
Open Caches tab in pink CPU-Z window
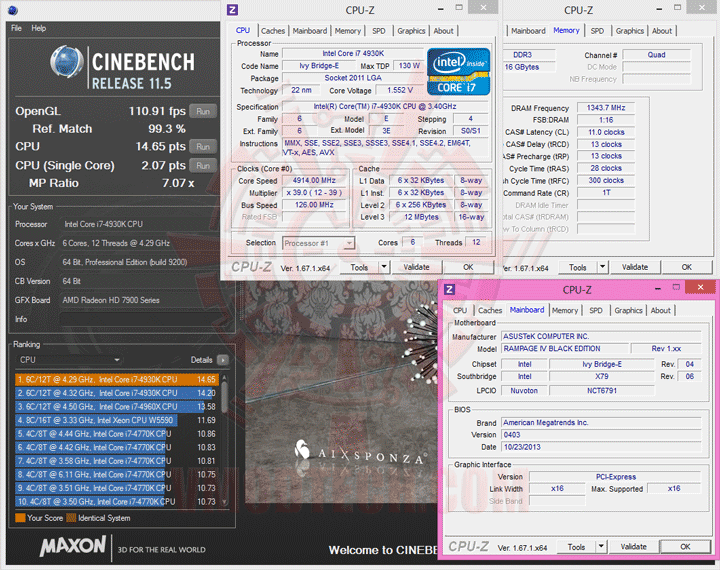(490, 310)
